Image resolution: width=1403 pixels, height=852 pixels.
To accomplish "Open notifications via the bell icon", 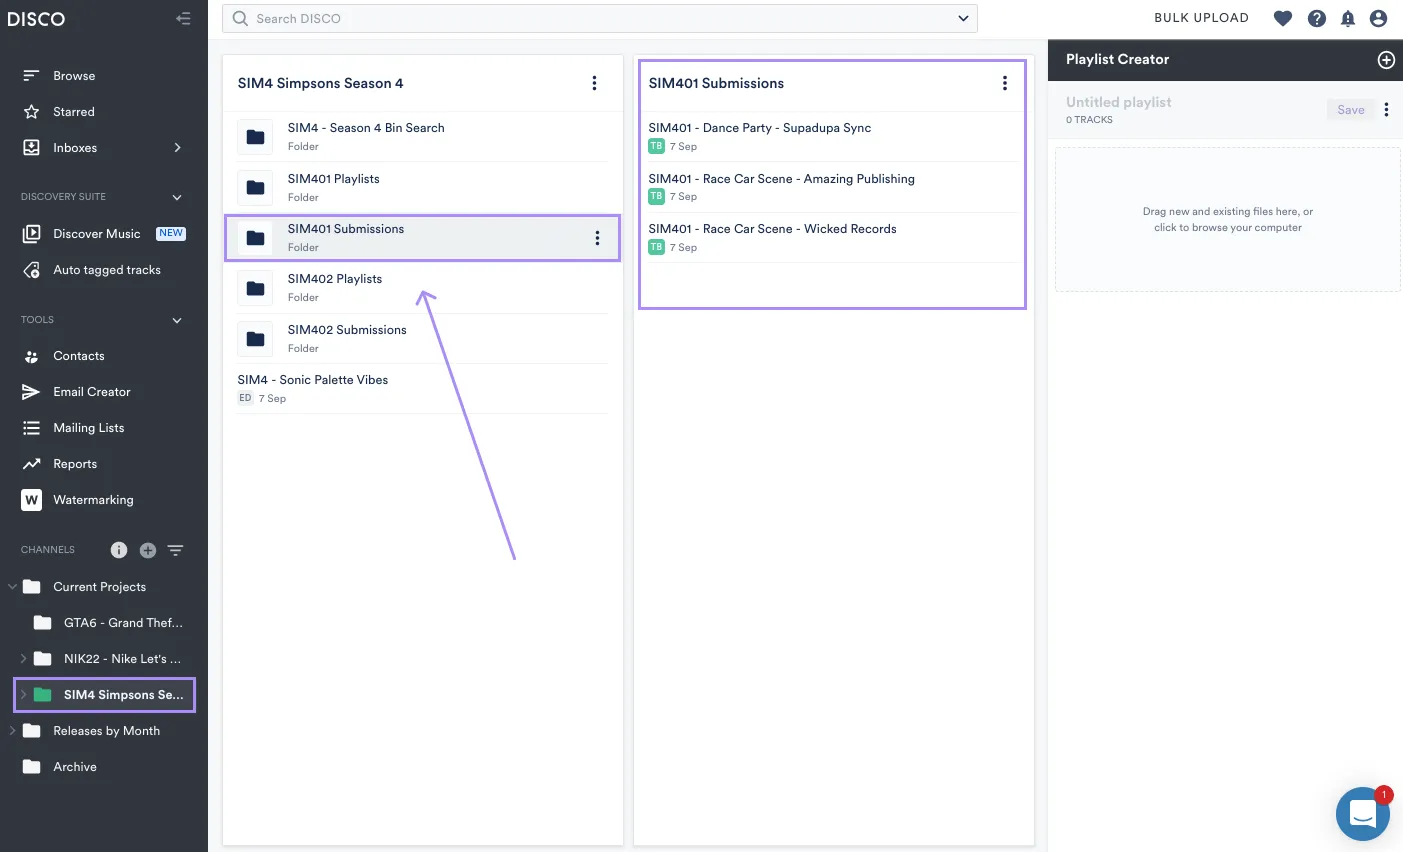I will point(1348,18).
